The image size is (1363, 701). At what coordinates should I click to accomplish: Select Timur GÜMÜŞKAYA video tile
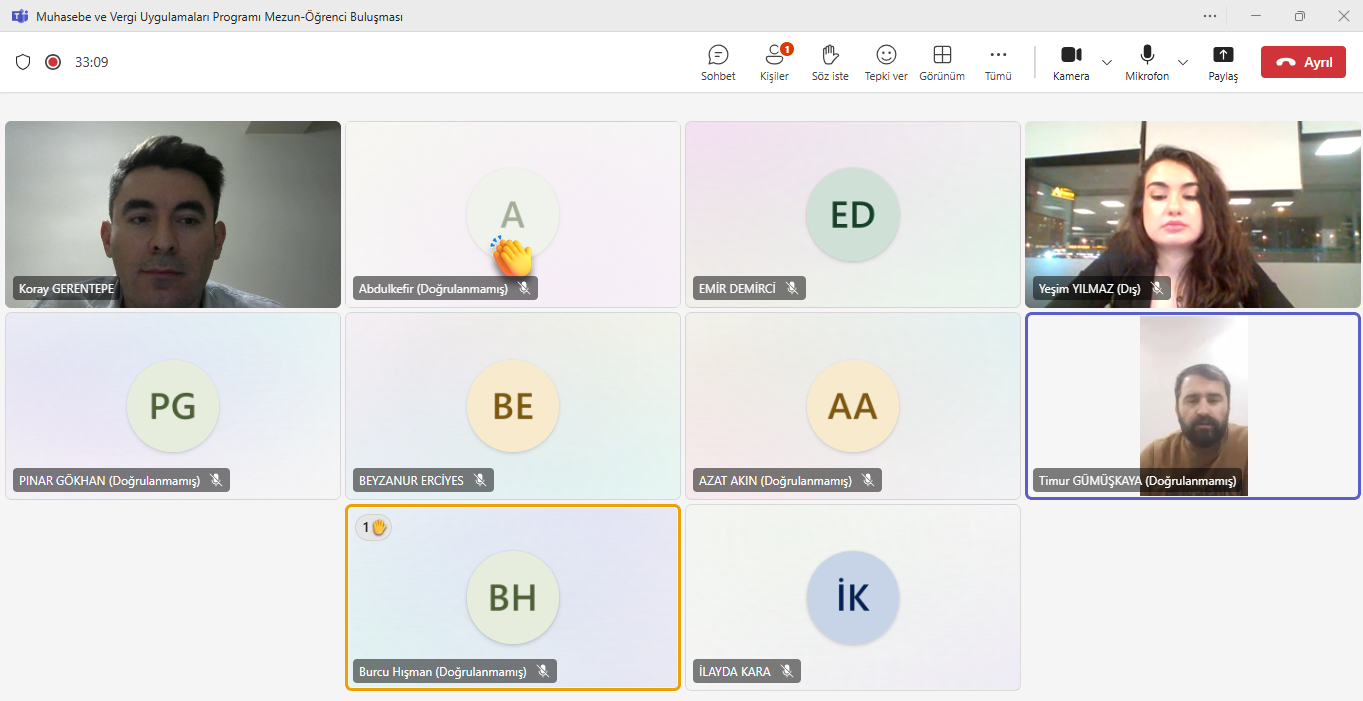pyautogui.click(x=1192, y=406)
